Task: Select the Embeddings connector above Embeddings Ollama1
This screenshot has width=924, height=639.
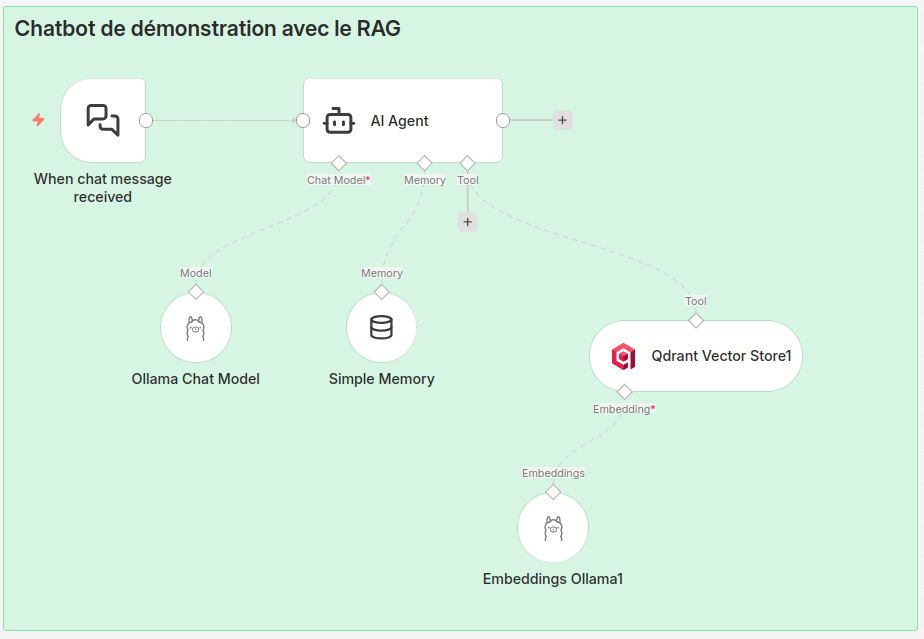Action: (552, 491)
